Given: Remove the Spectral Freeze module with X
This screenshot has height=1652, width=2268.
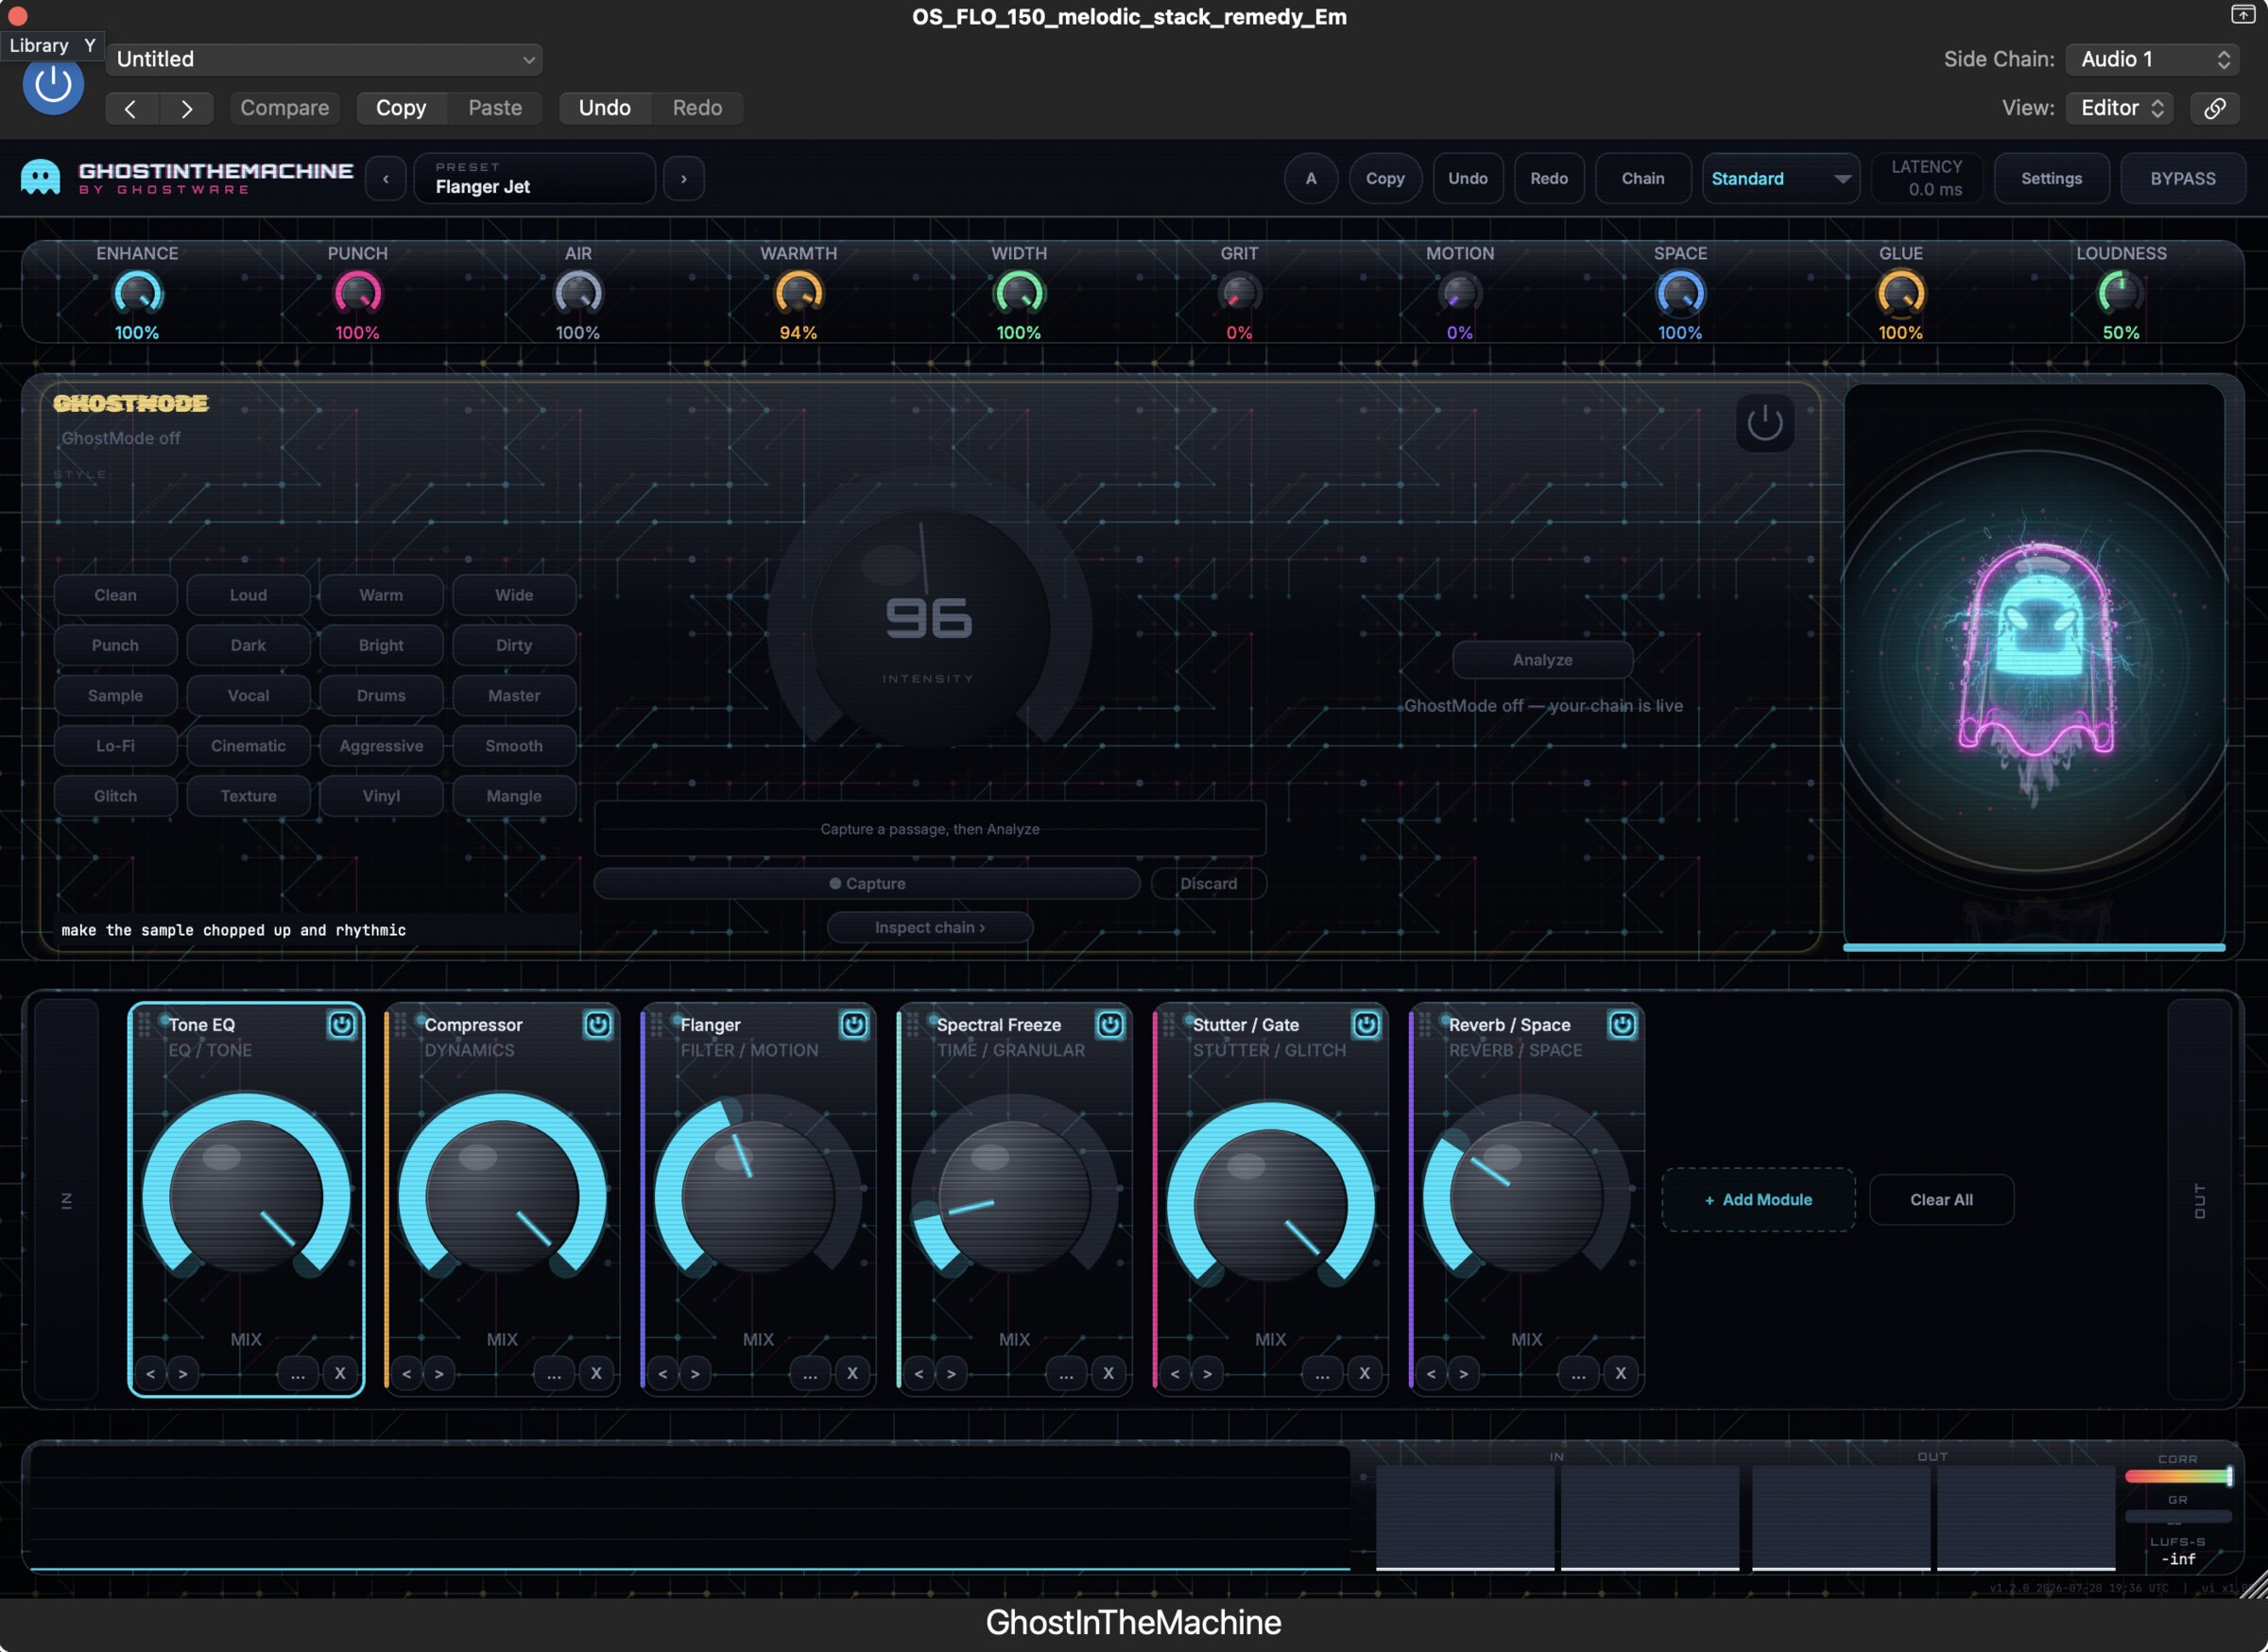Looking at the screenshot, I should (x=1108, y=1373).
